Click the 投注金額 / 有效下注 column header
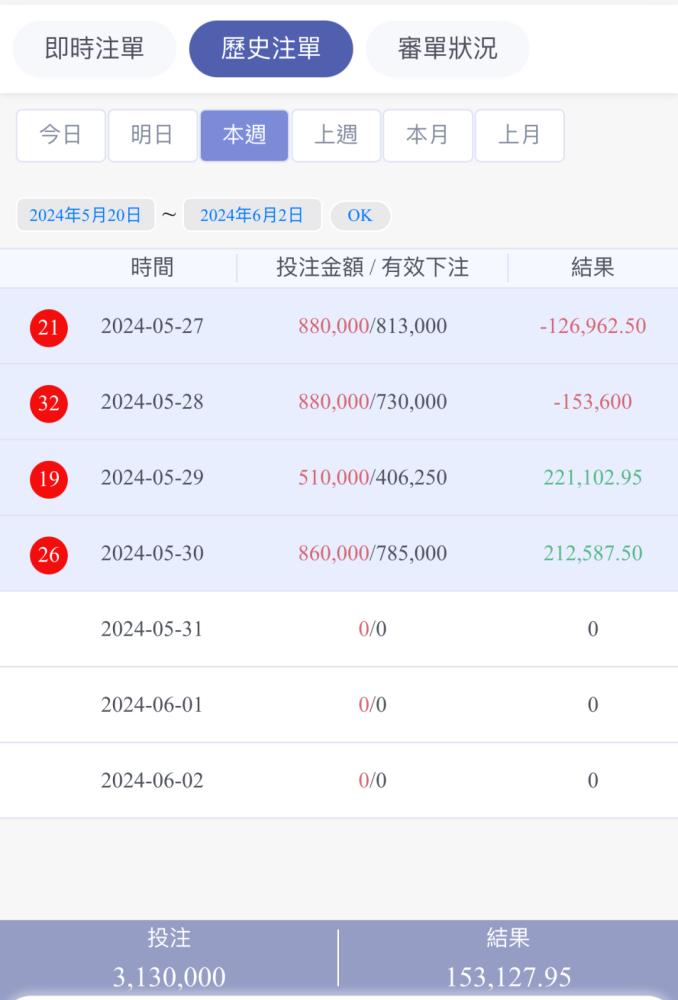Image resolution: width=678 pixels, height=1000 pixels. 372,267
